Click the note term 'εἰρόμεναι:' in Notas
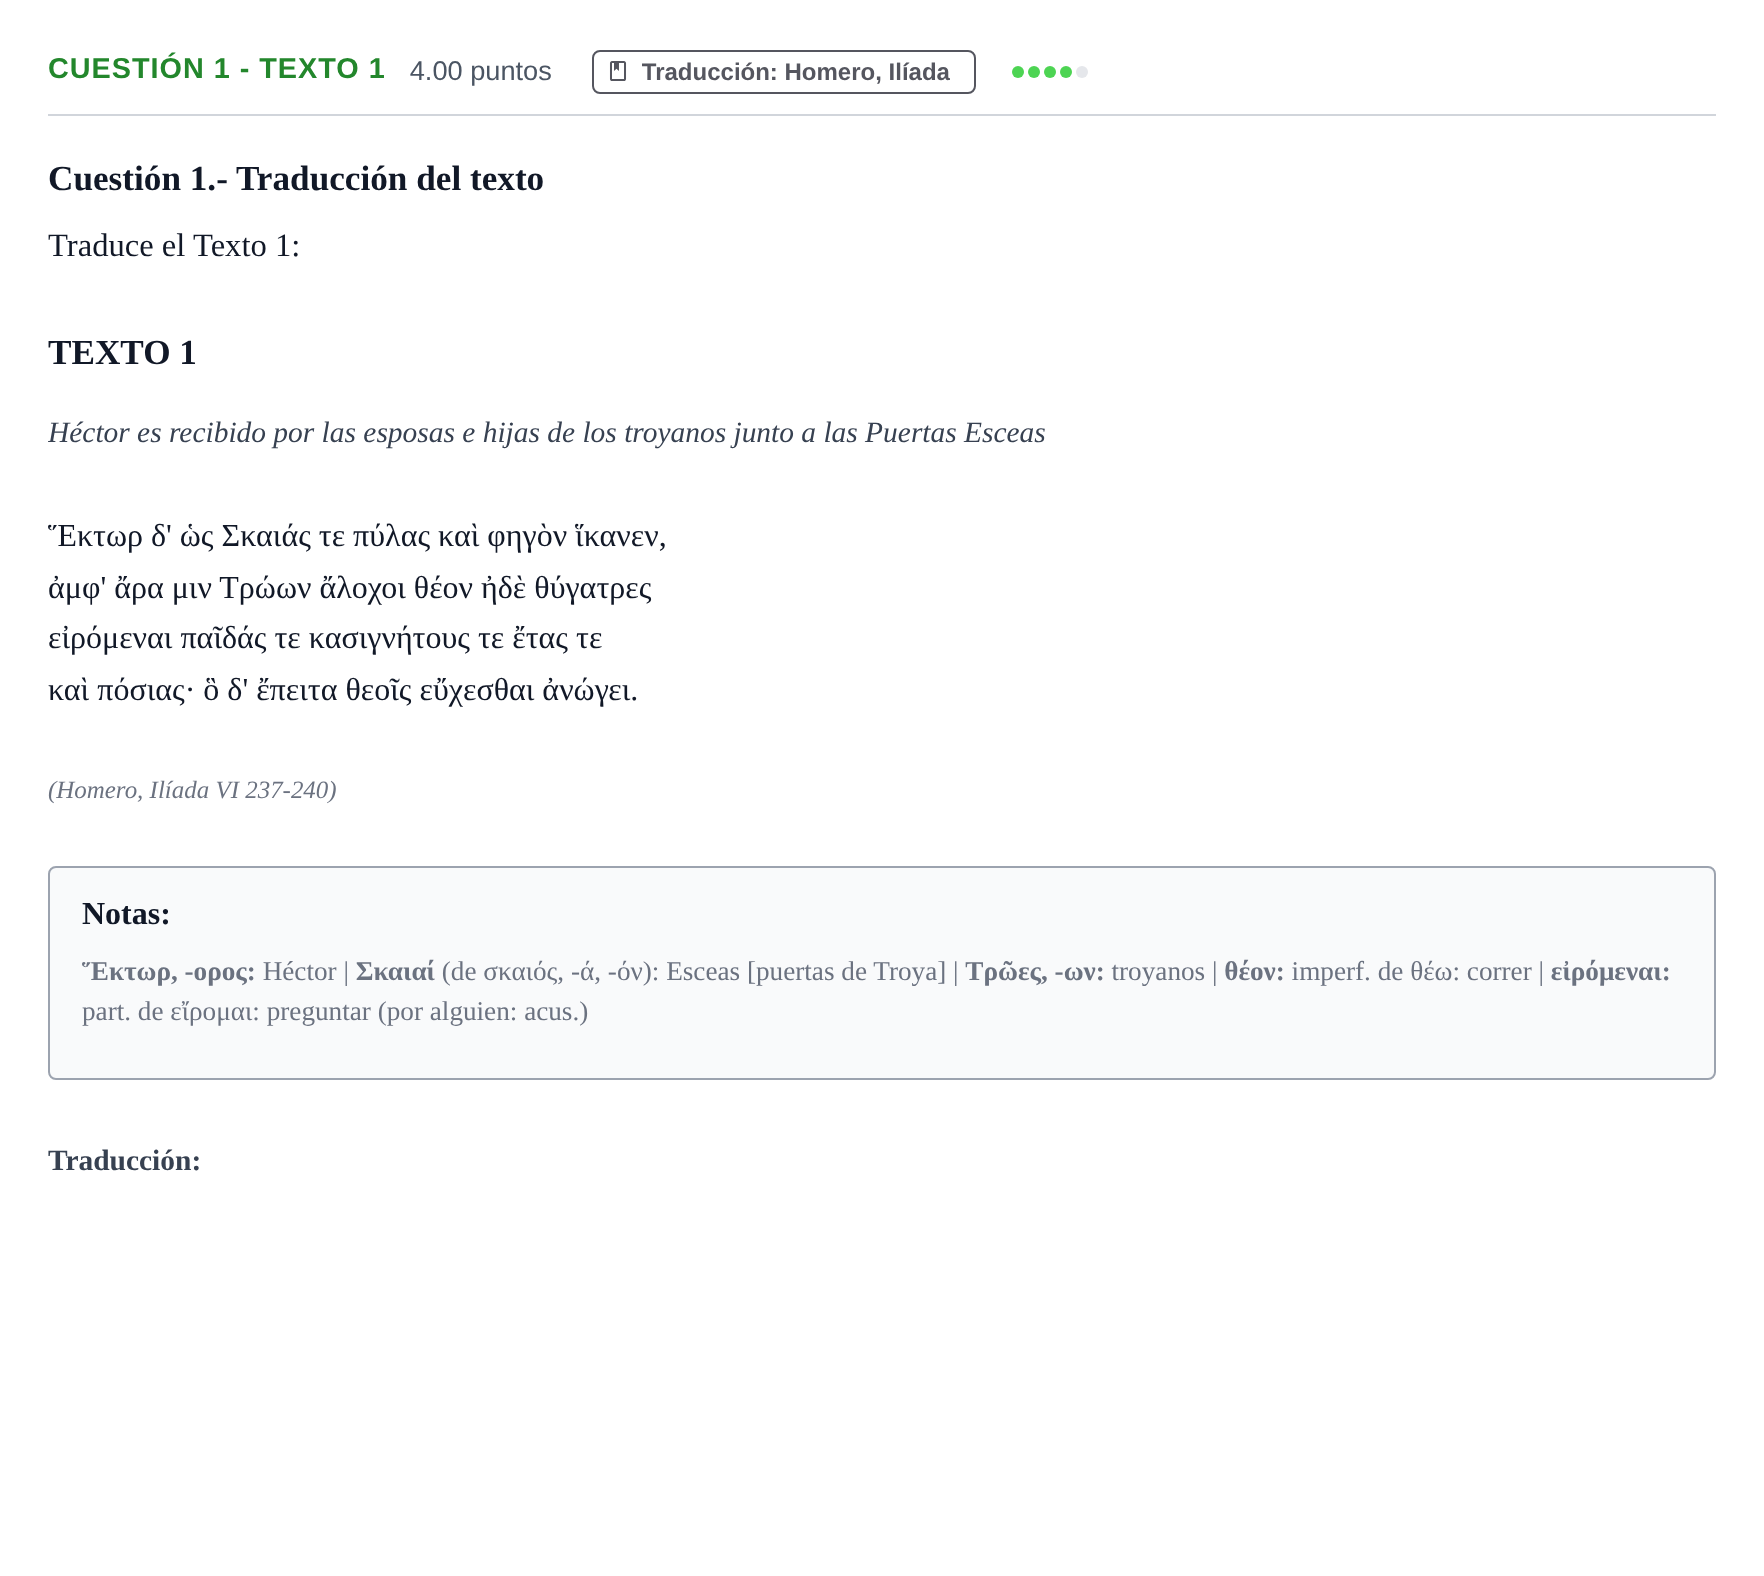This screenshot has width=1764, height=1576. pos(1610,972)
